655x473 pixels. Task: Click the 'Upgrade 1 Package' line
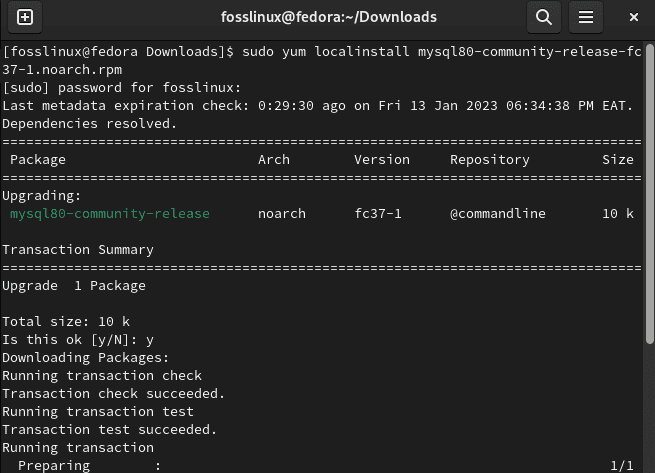74,286
